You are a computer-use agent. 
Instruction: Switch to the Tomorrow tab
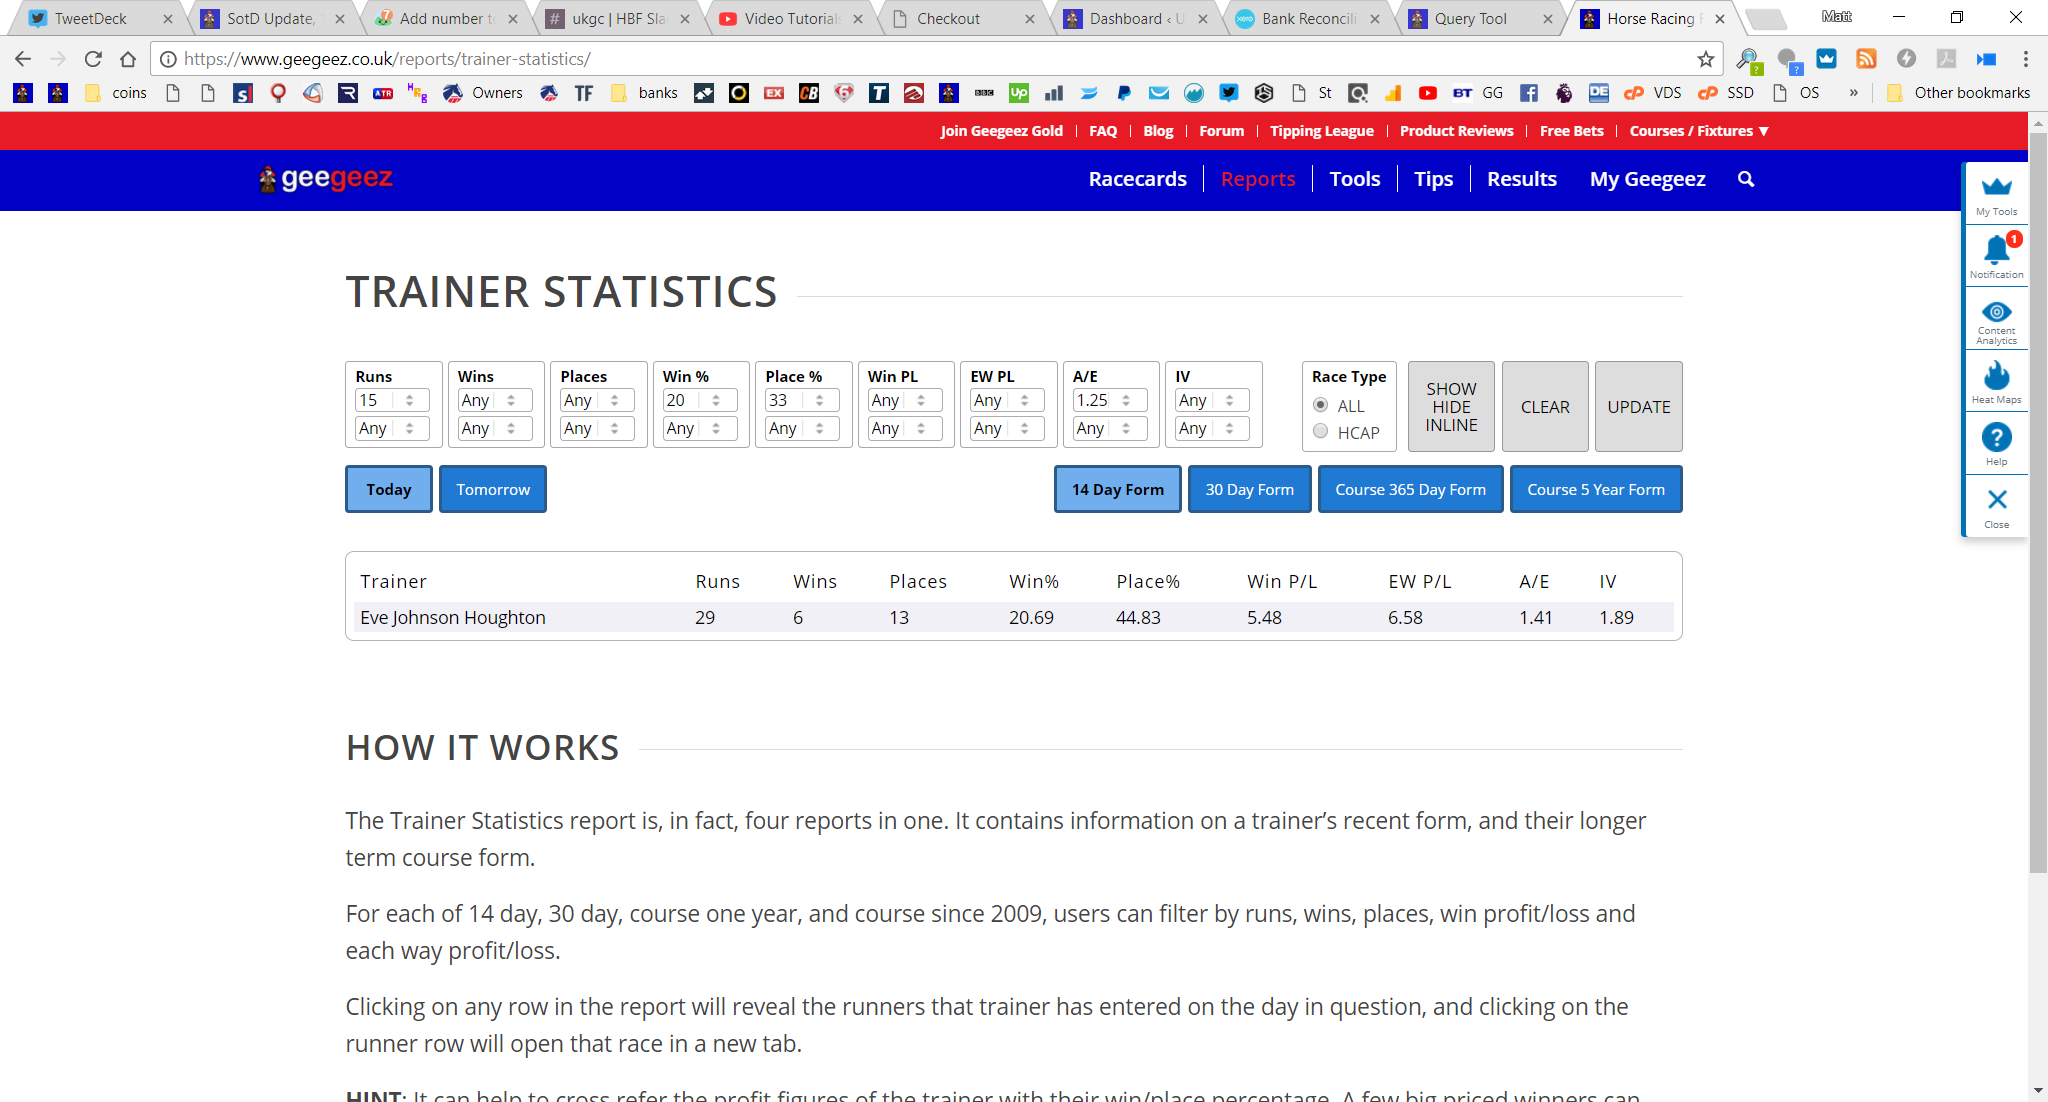pyautogui.click(x=493, y=489)
